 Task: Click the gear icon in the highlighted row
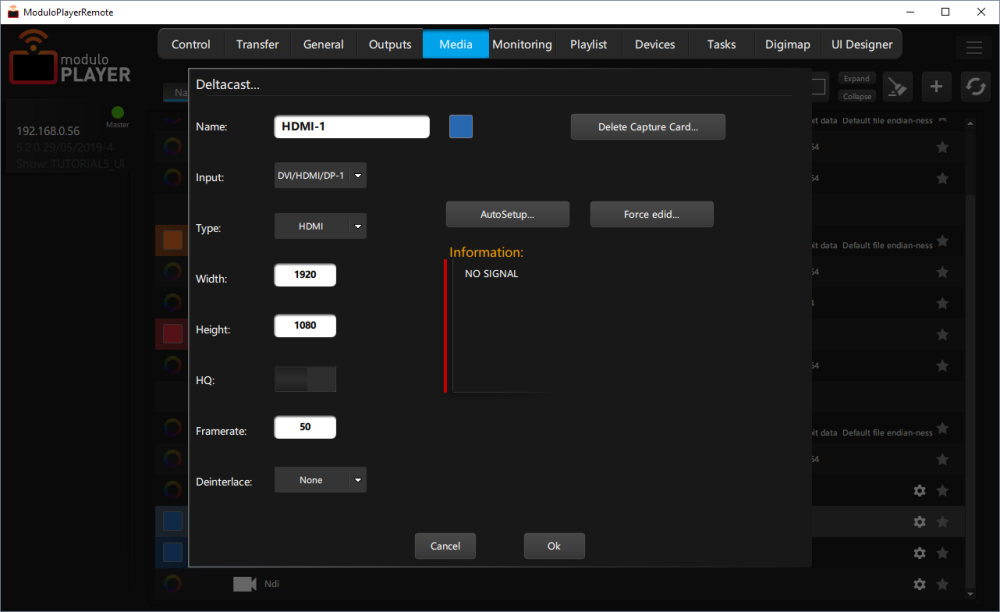[919, 521]
